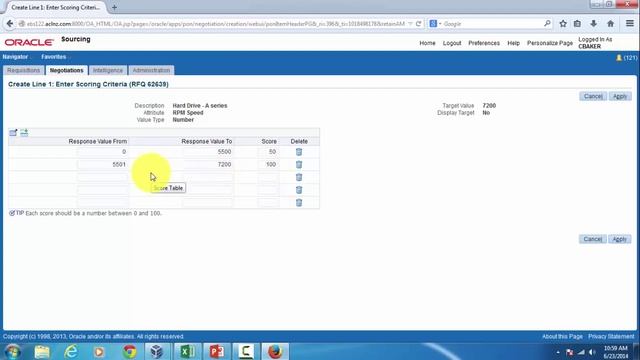
Task: Go to the browser home icon
Action: [x=610, y=24]
